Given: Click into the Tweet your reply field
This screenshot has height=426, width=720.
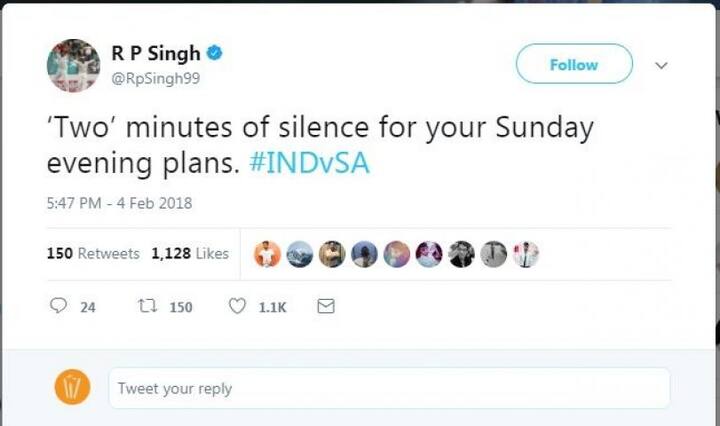Looking at the screenshot, I should (389, 388).
